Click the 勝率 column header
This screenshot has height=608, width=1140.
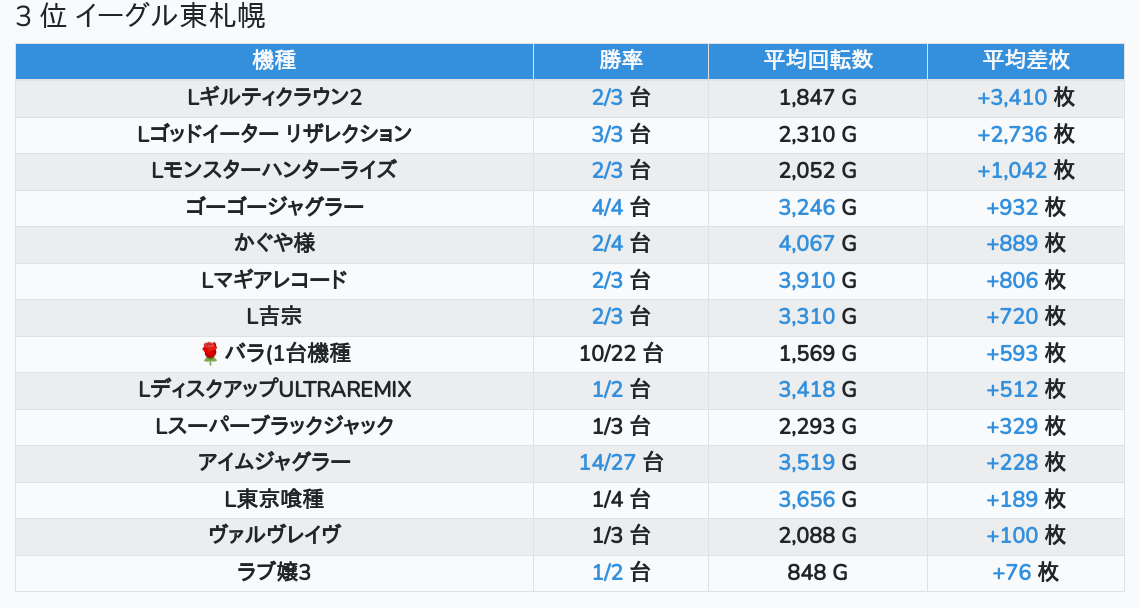(620, 60)
